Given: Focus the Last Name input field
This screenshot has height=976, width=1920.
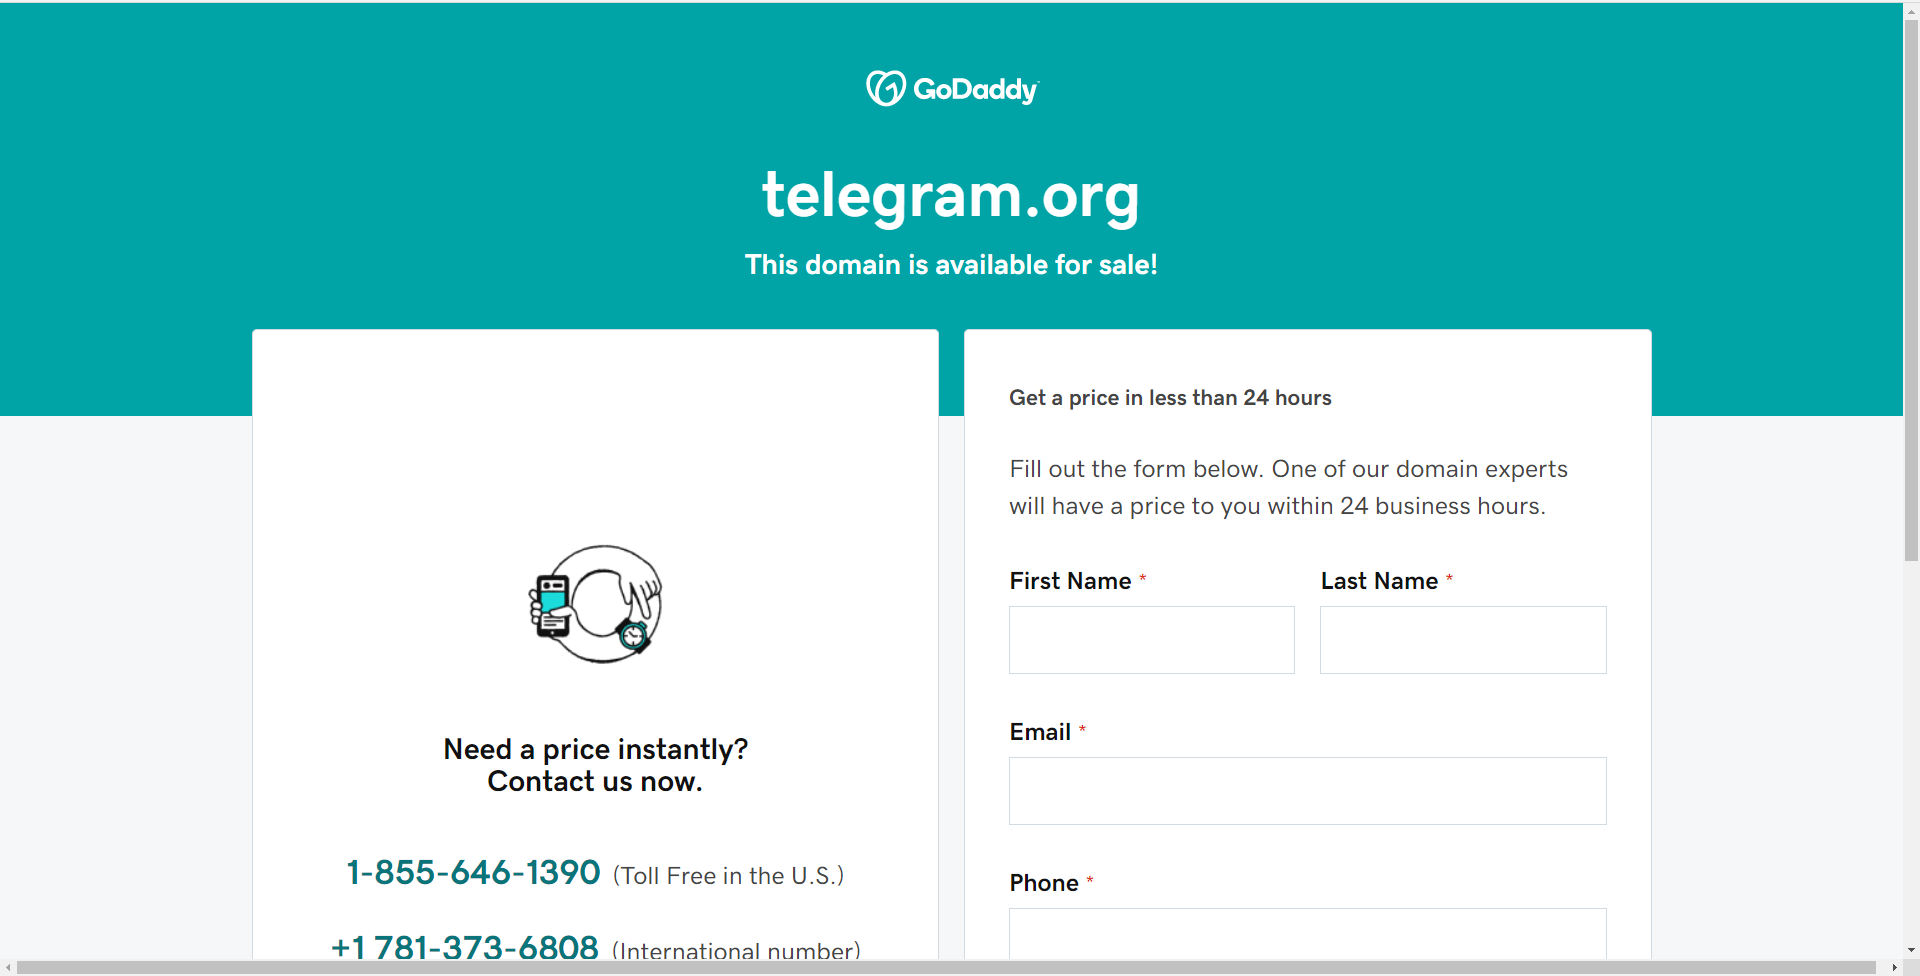Looking at the screenshot, I should pyautogui.click(x=1462, y=640).
